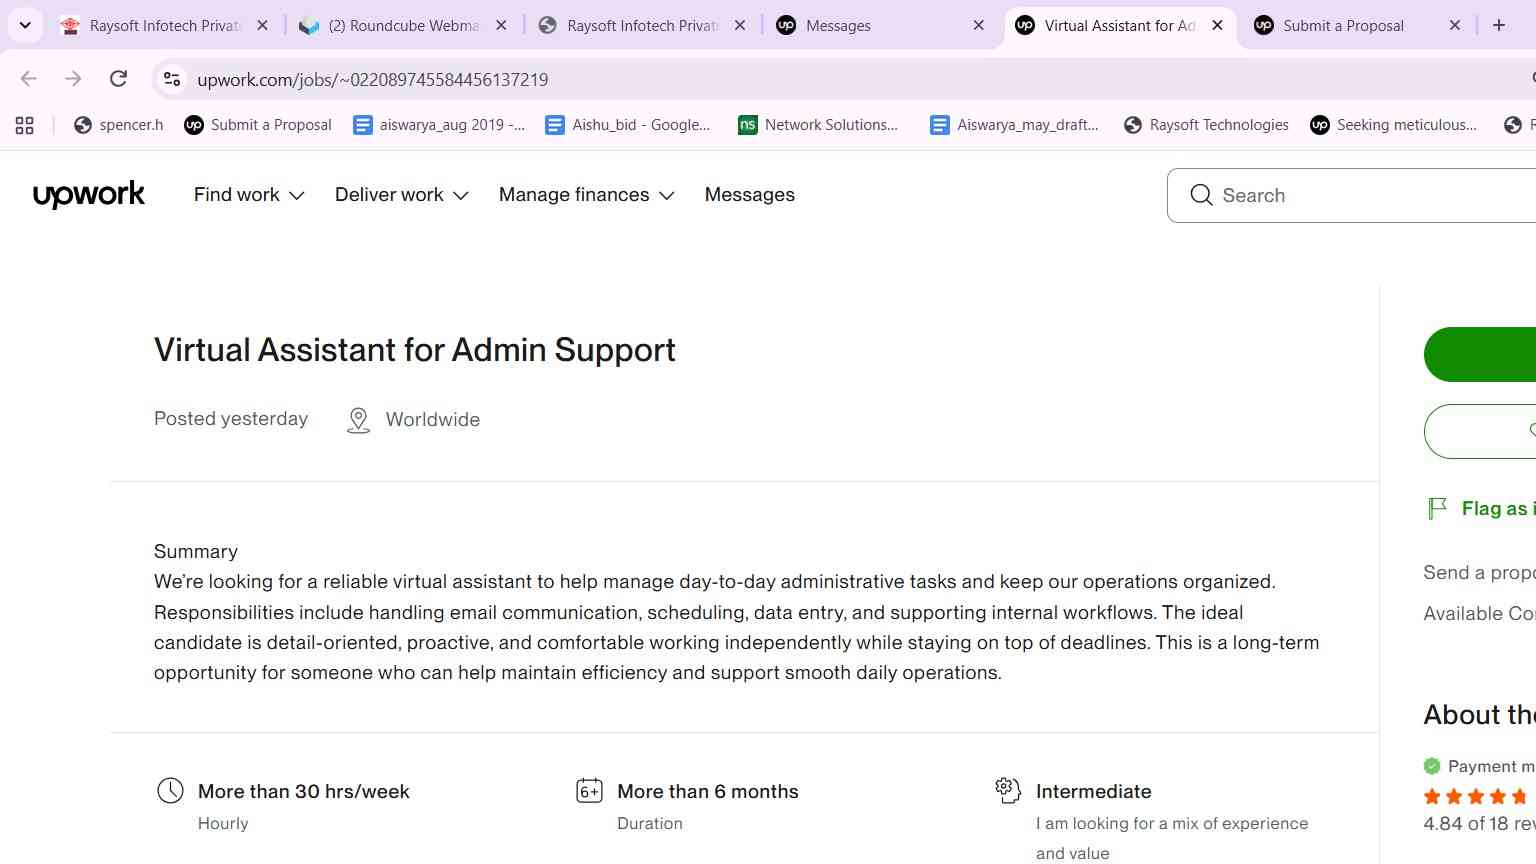Viewport: 1536px width, 864px height.
Task: Close the Messages browser tab
Action: 978,25
